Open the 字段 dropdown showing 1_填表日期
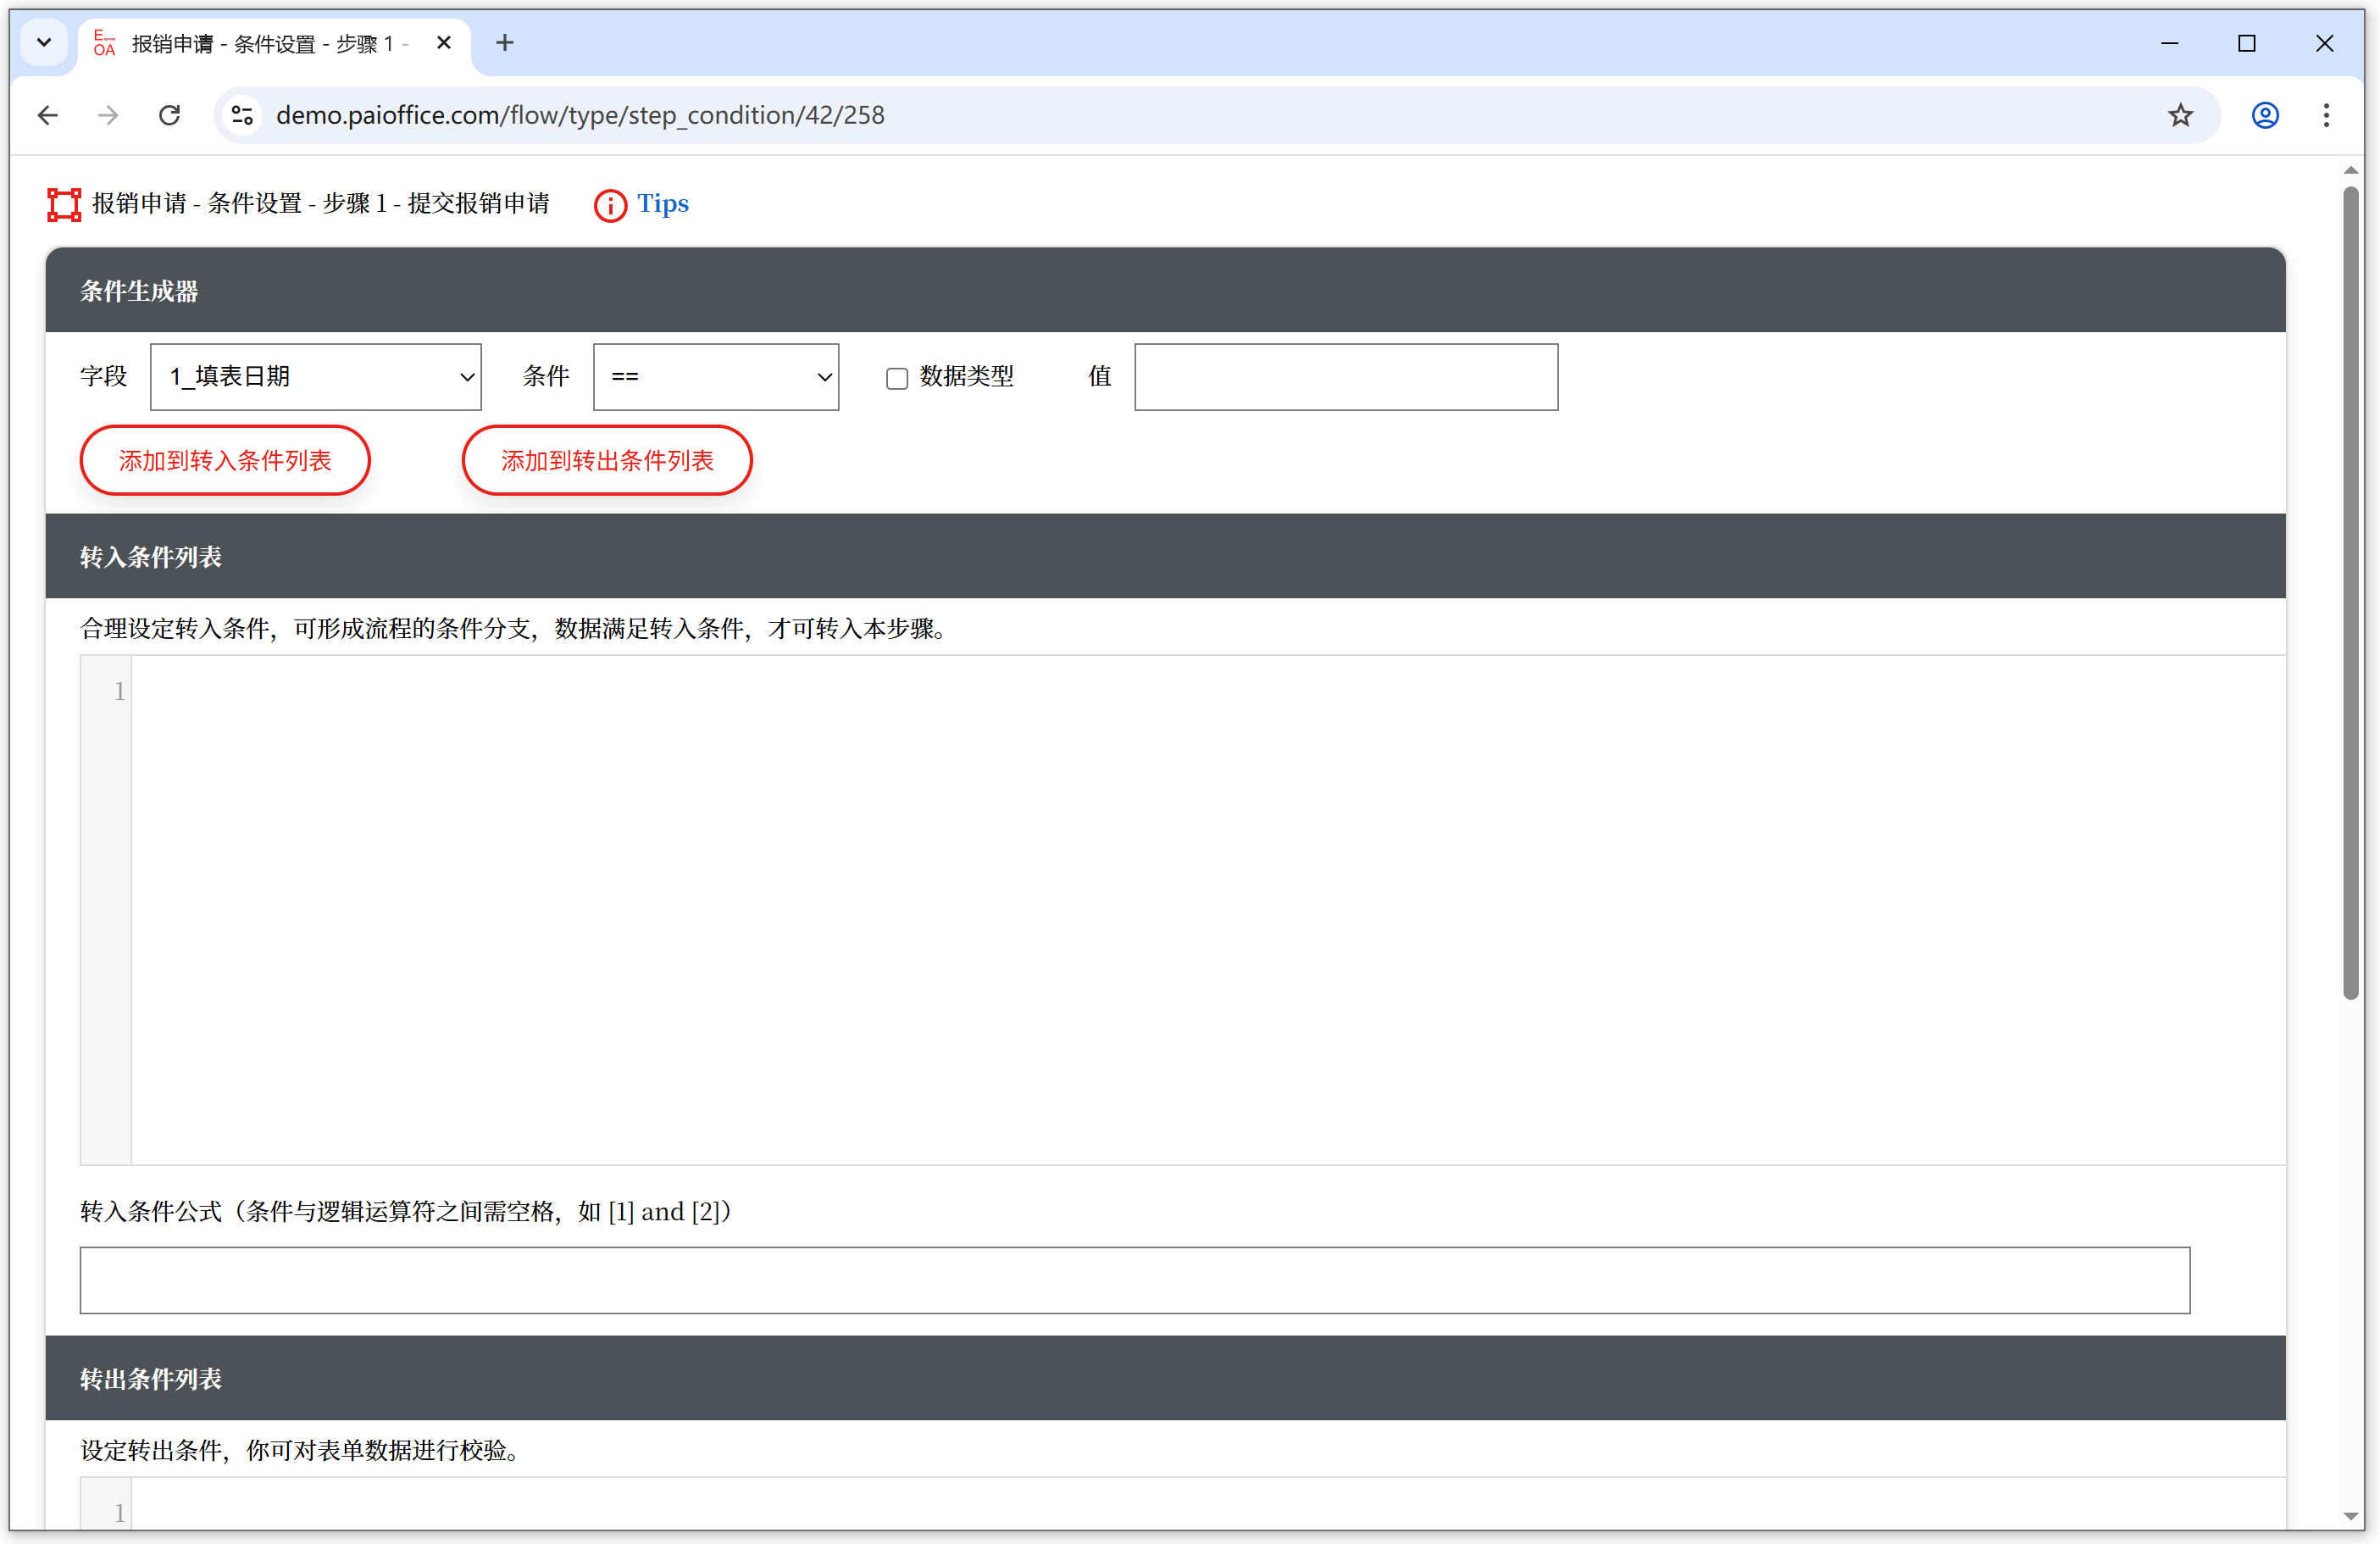2380x1544 pixels. [316, 377]
